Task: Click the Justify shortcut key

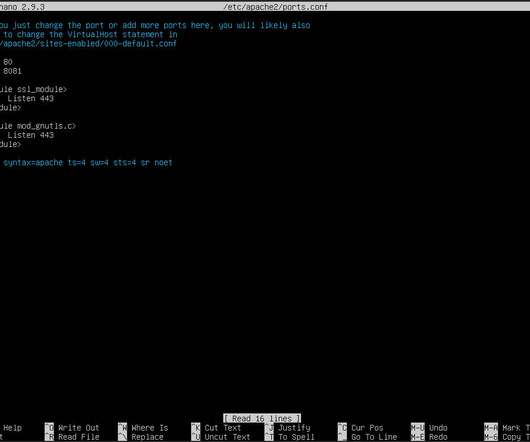Action: pyautogui.click(x=269, y=428)
